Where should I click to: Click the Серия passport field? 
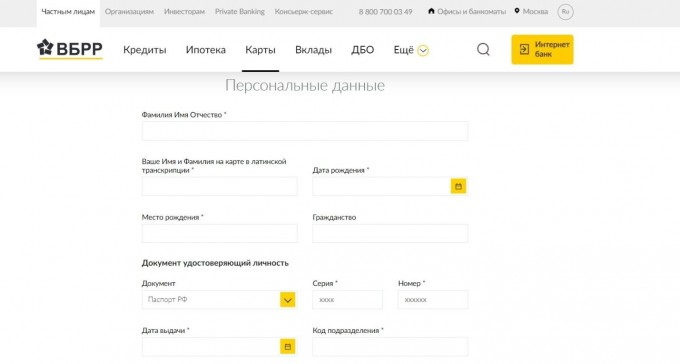coord(347,300)
